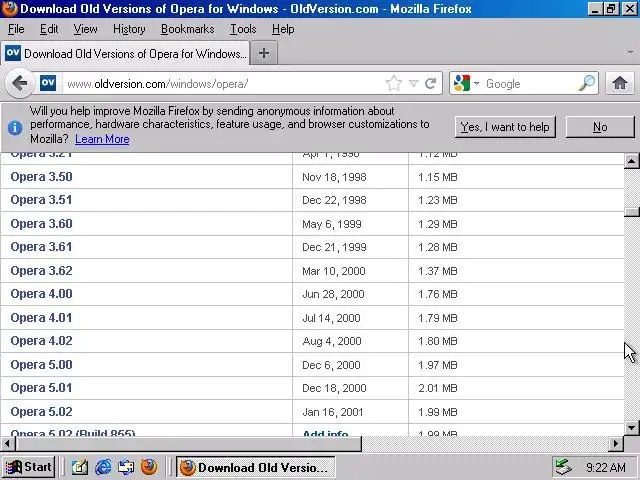Image resolution: width=640 pixels, height=480 pixels.
Task: Open the Tools menu
Action: pos(243,29)
